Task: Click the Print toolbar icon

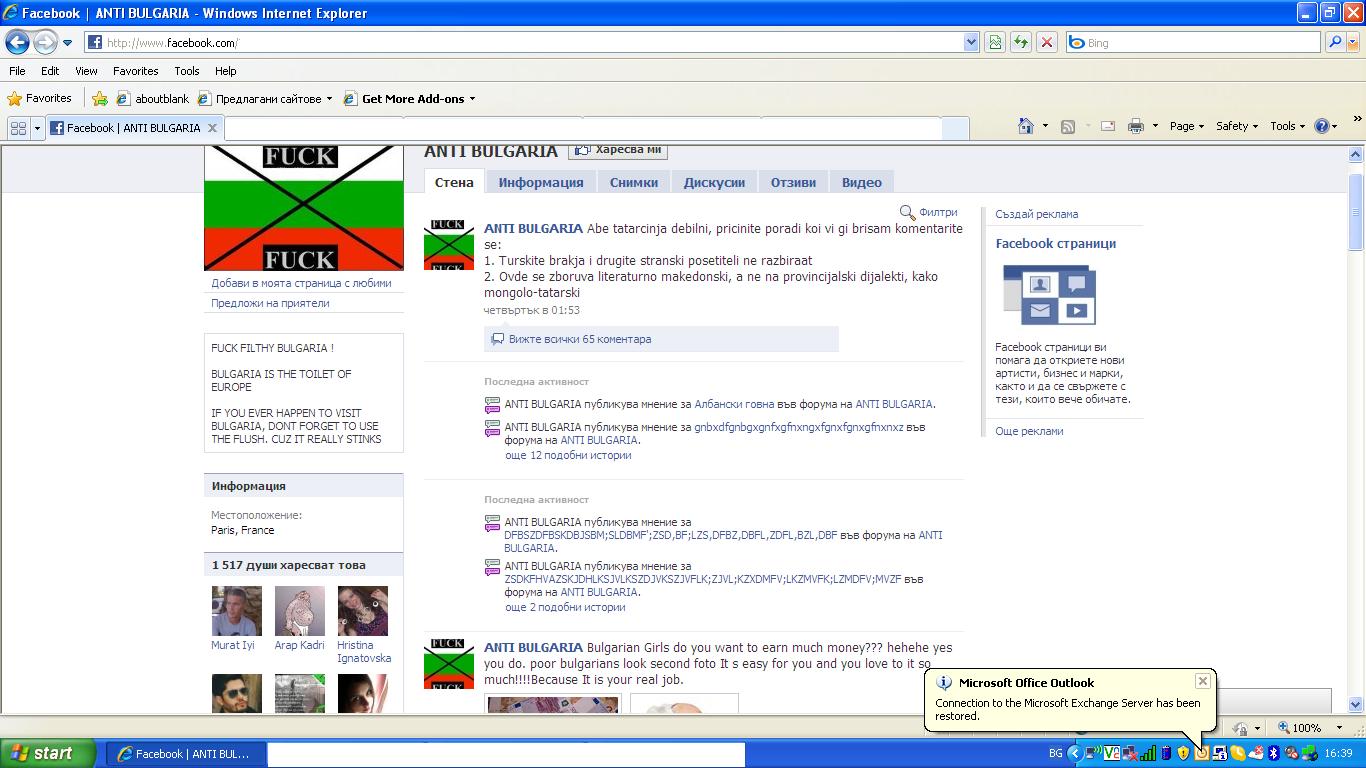Action: [1136, 126]
